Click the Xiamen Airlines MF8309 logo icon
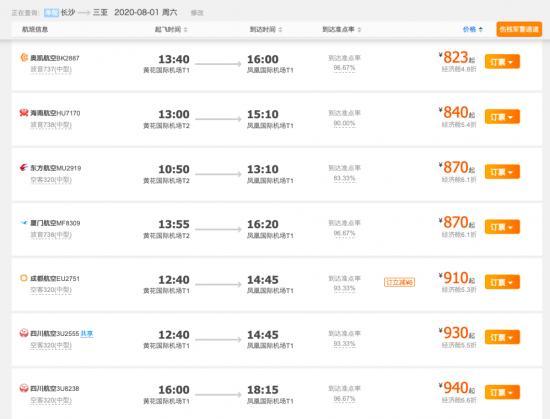 pos(24,223)
